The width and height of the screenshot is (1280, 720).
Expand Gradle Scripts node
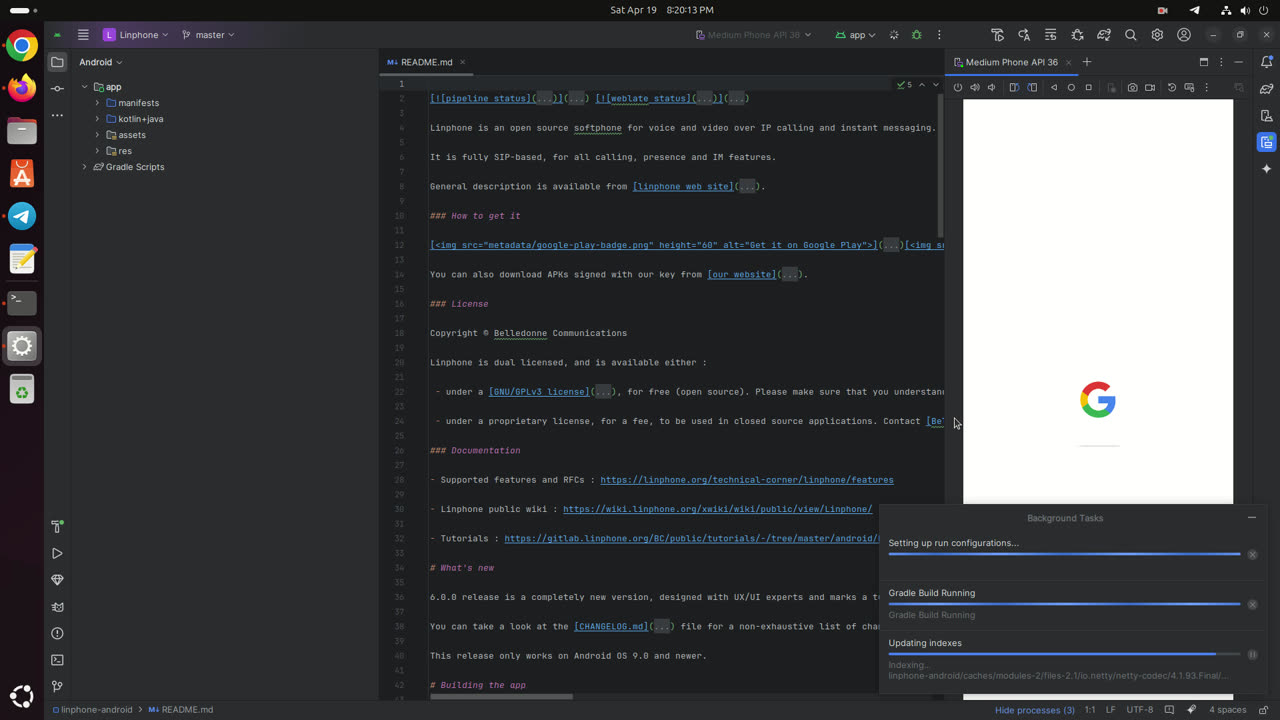click(x=84, y=167)
